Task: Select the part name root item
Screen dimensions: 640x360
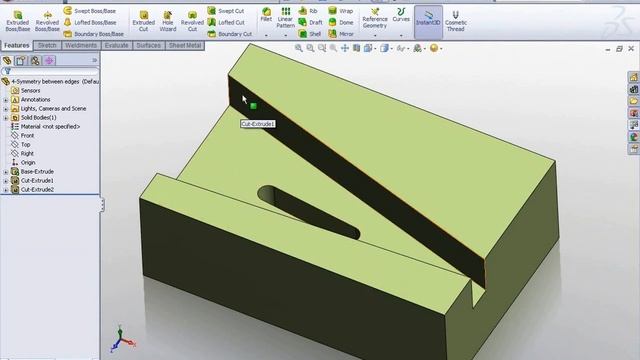Action: tap(51, 82)
